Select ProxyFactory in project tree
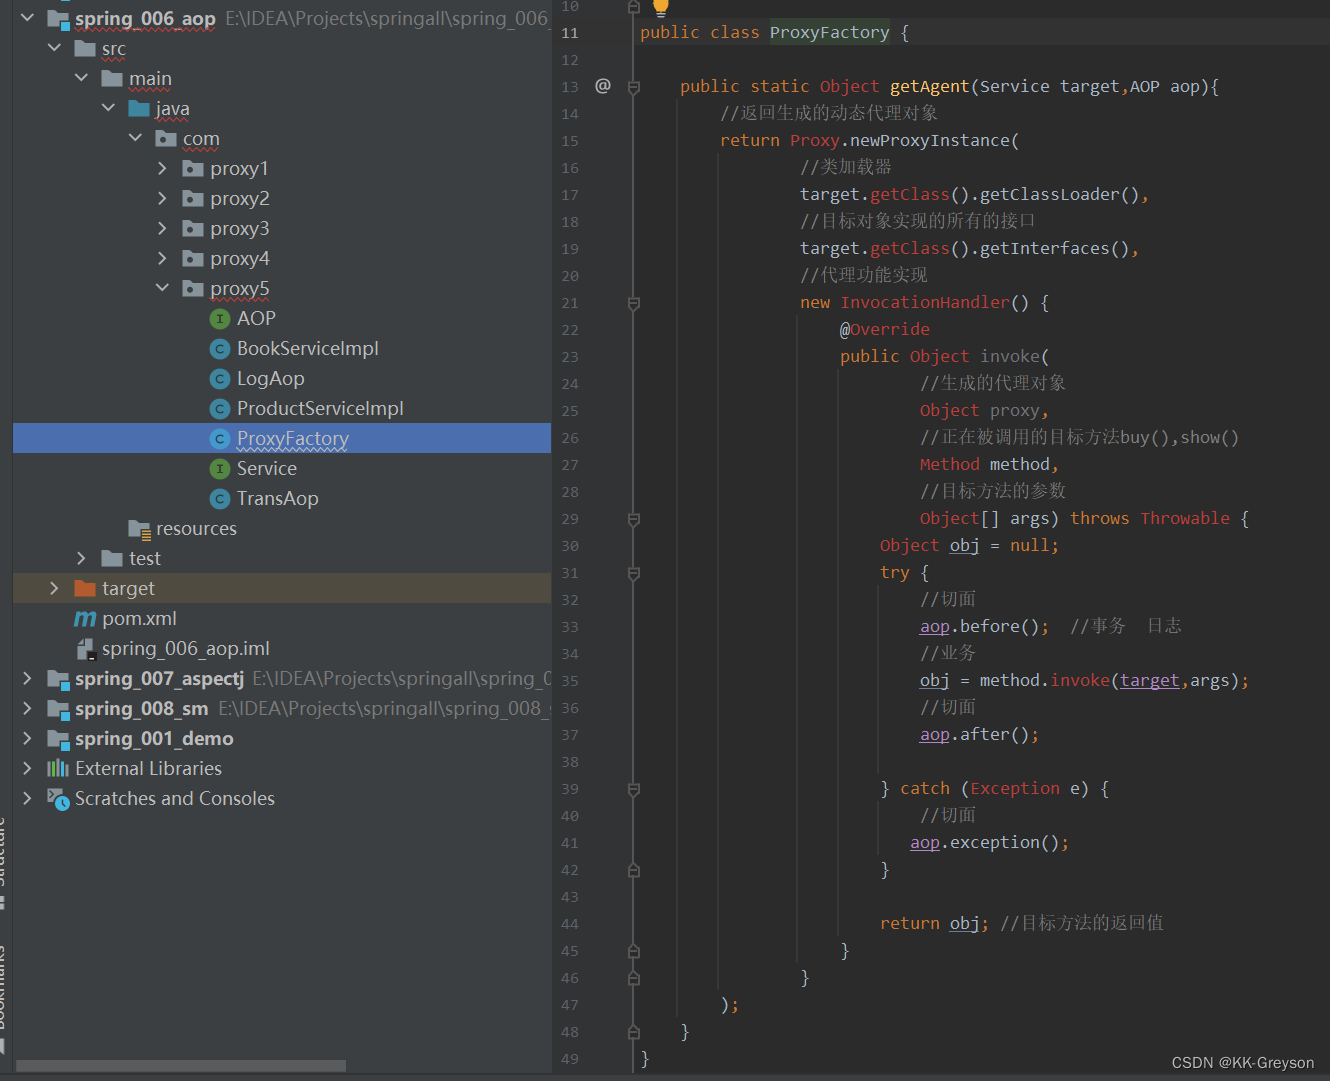The image size is (1330, 1081). pos(282,438)
